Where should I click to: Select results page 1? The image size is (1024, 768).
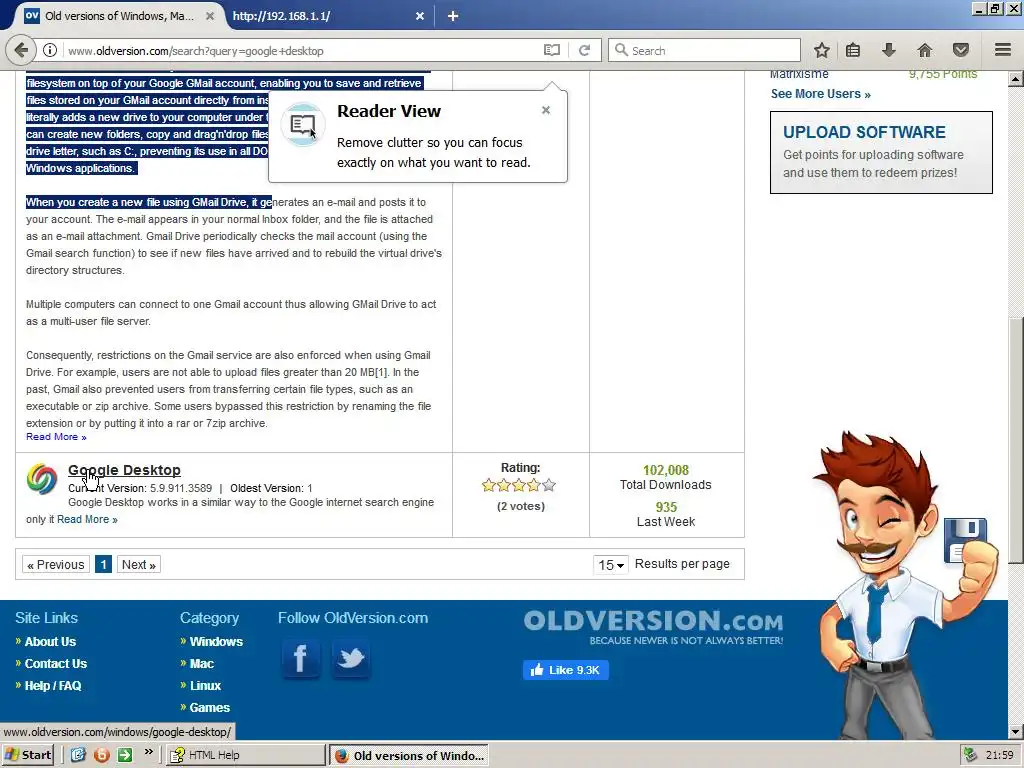tap(103, 564)
